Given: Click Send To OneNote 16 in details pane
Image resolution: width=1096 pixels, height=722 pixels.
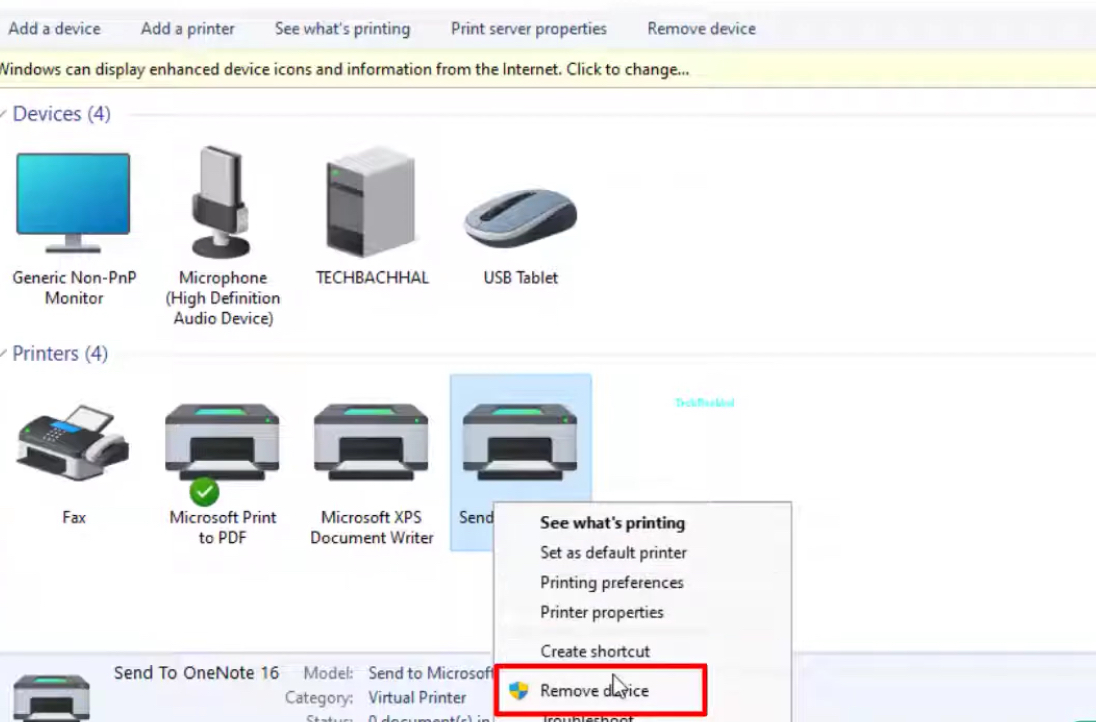Looking at the screenshot, I should [196, 673].
